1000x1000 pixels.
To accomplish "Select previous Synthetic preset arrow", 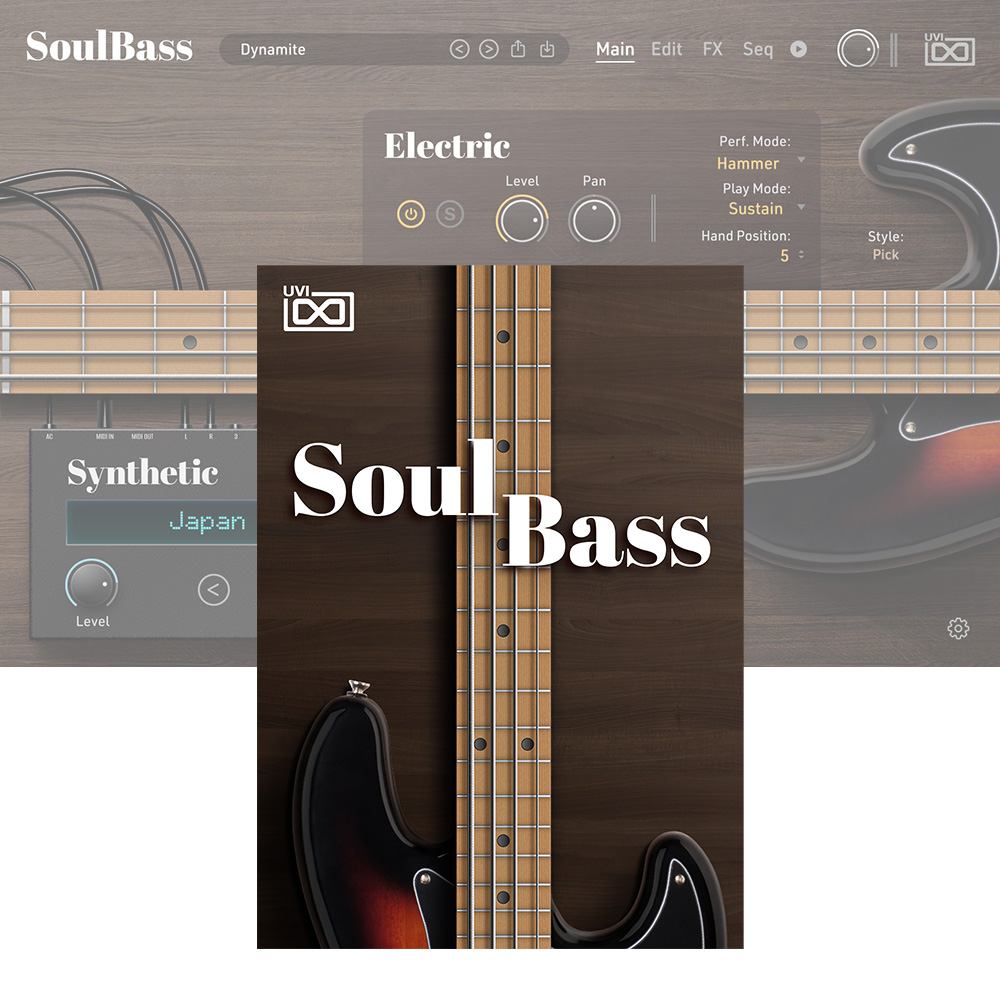I will pyautogui.click(x=214, y=590).
